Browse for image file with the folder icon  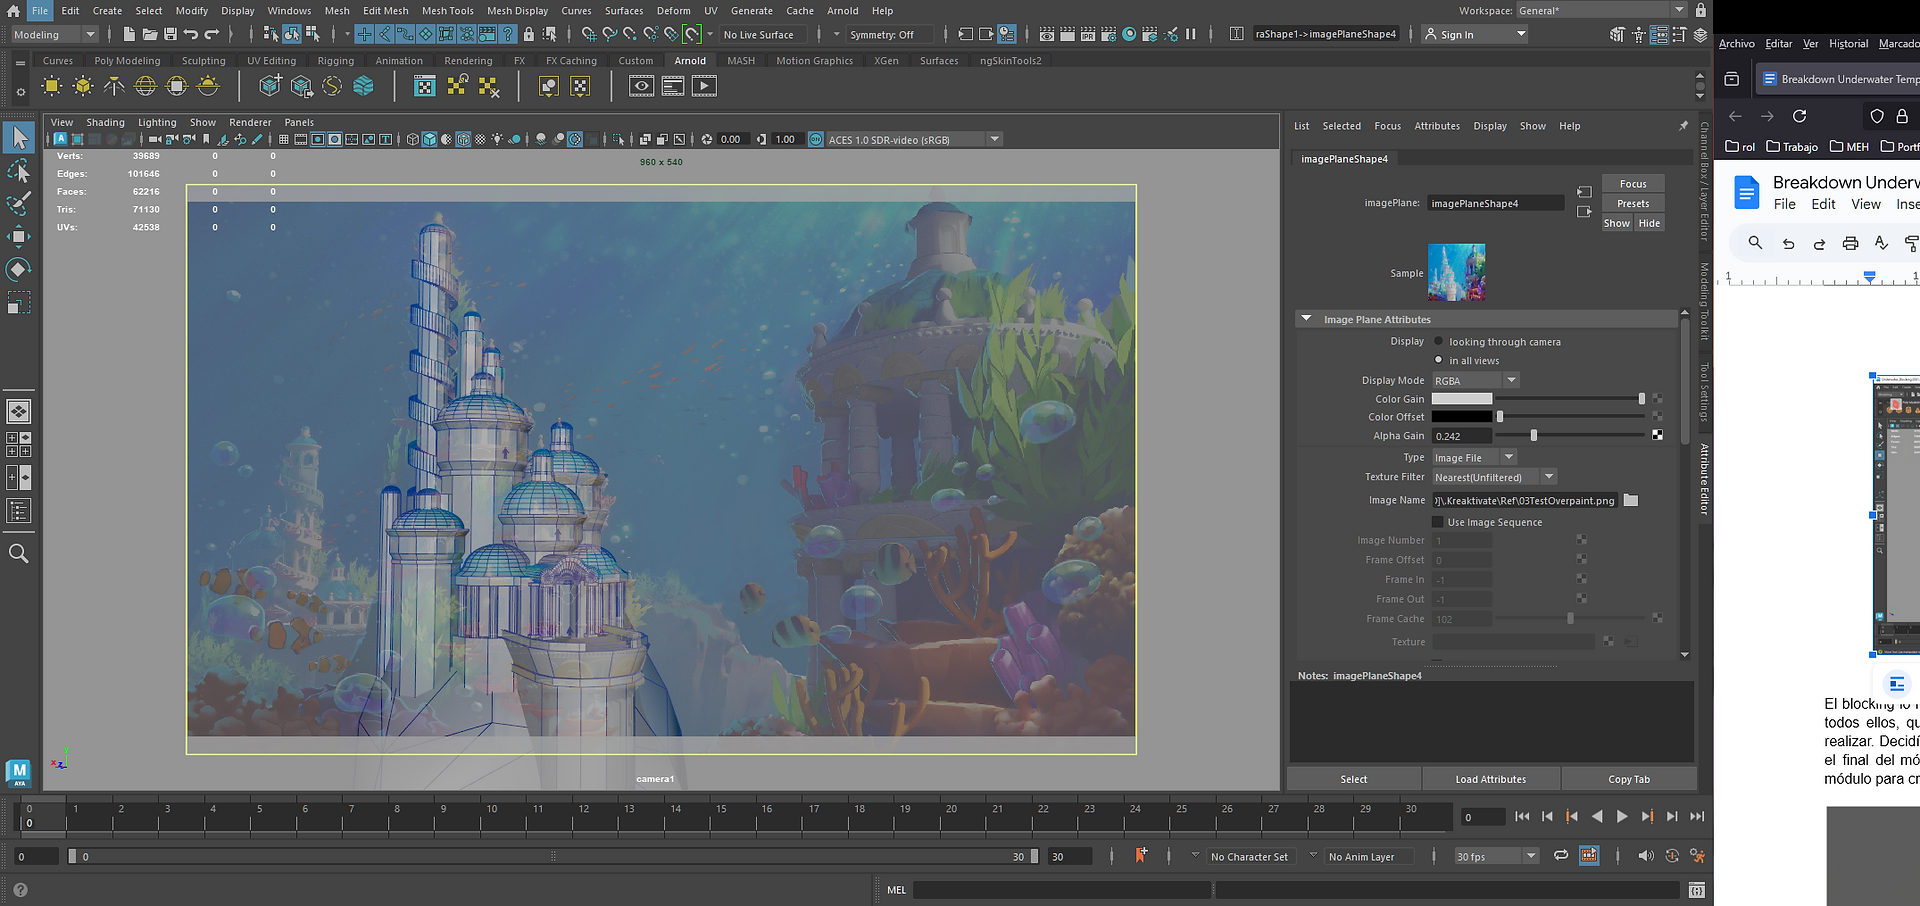(x=1631, y=500)
